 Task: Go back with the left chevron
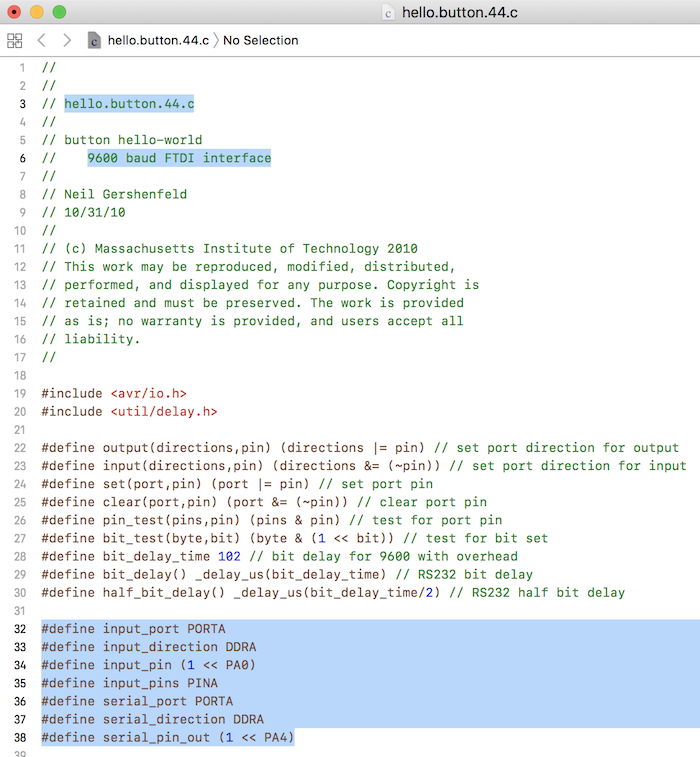click(x=42, y=40)
